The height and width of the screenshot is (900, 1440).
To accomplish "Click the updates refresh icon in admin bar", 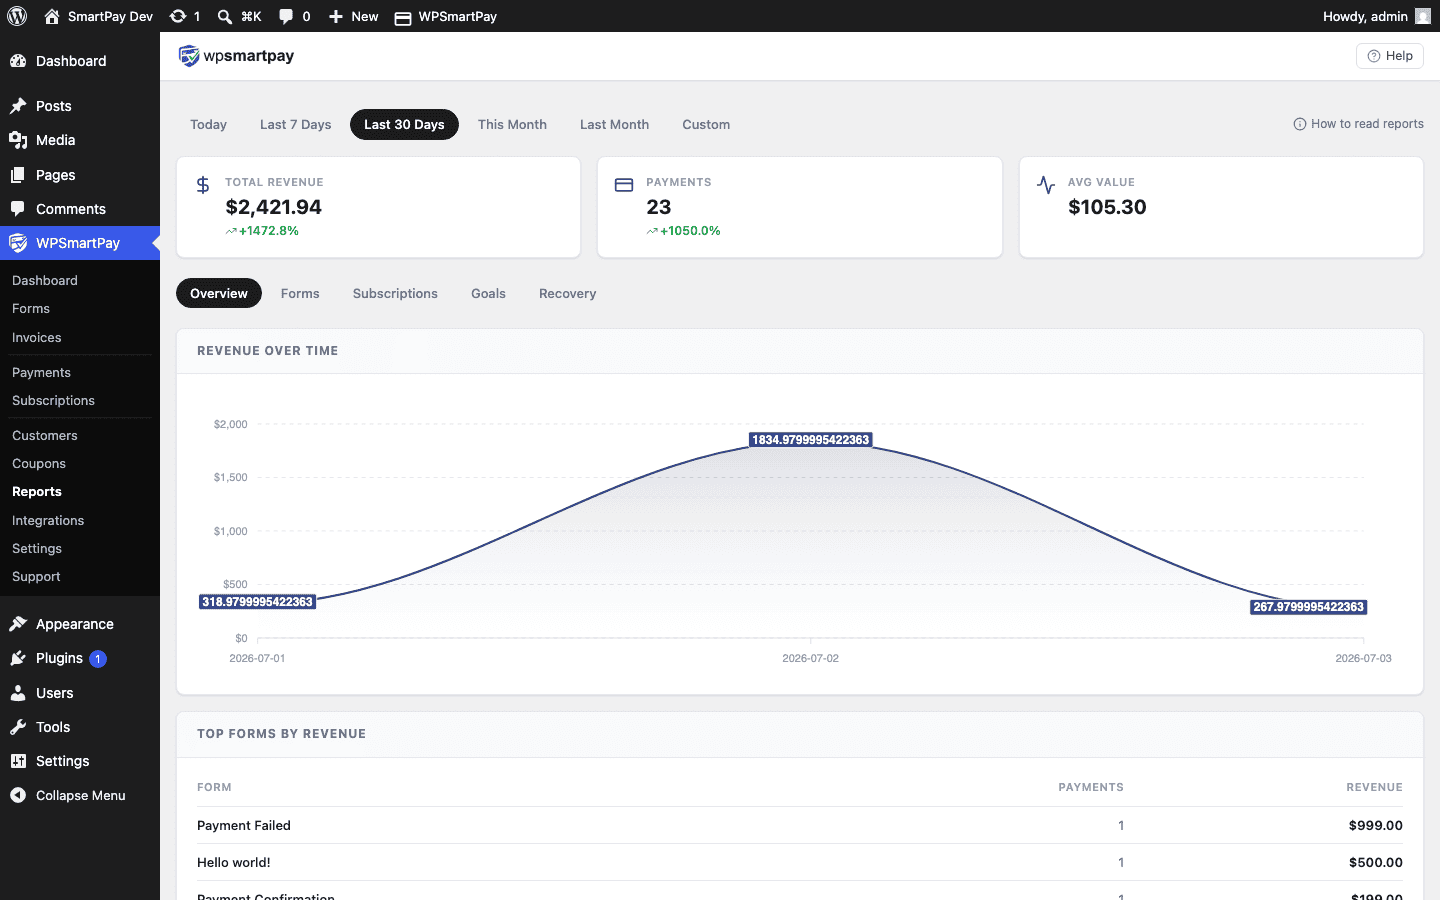I will pos(178,16).
